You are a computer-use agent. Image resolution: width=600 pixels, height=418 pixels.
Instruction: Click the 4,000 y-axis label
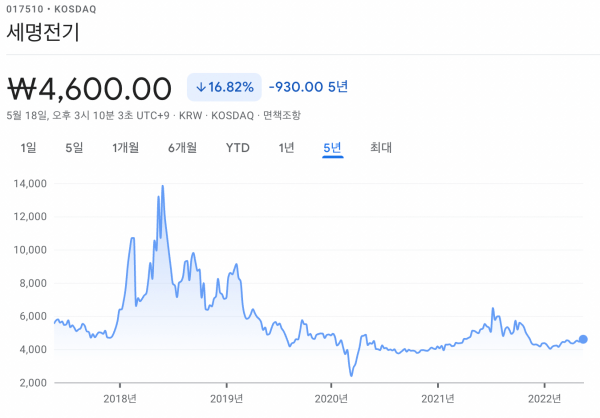(33, 349)
